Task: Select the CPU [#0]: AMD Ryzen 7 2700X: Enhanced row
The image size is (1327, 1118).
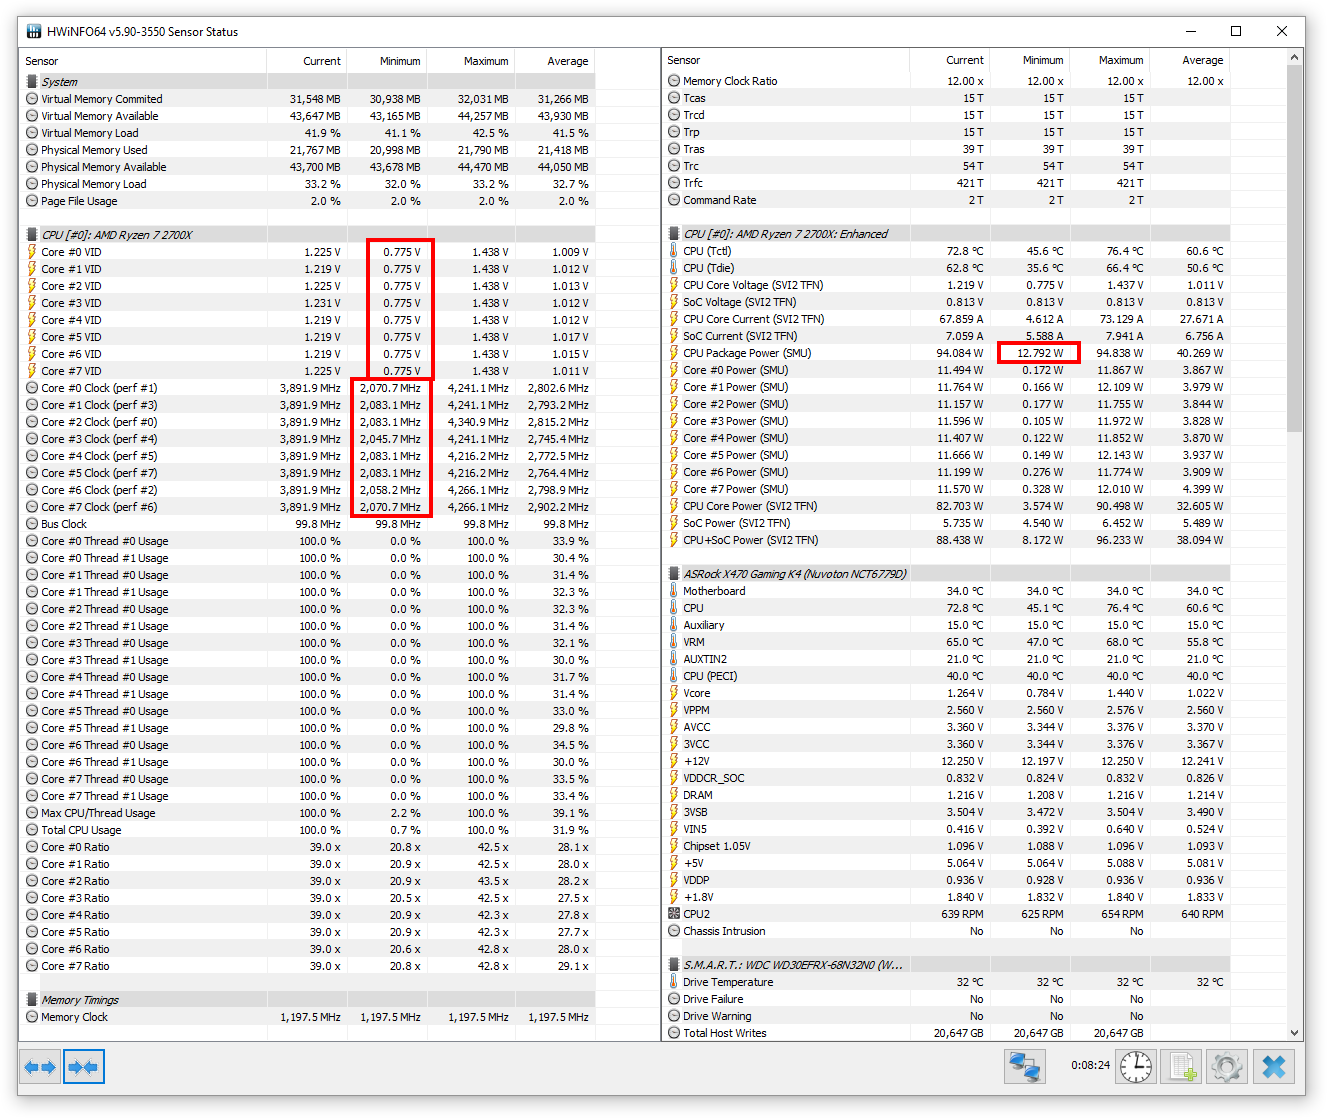Action: coord(948,234)
